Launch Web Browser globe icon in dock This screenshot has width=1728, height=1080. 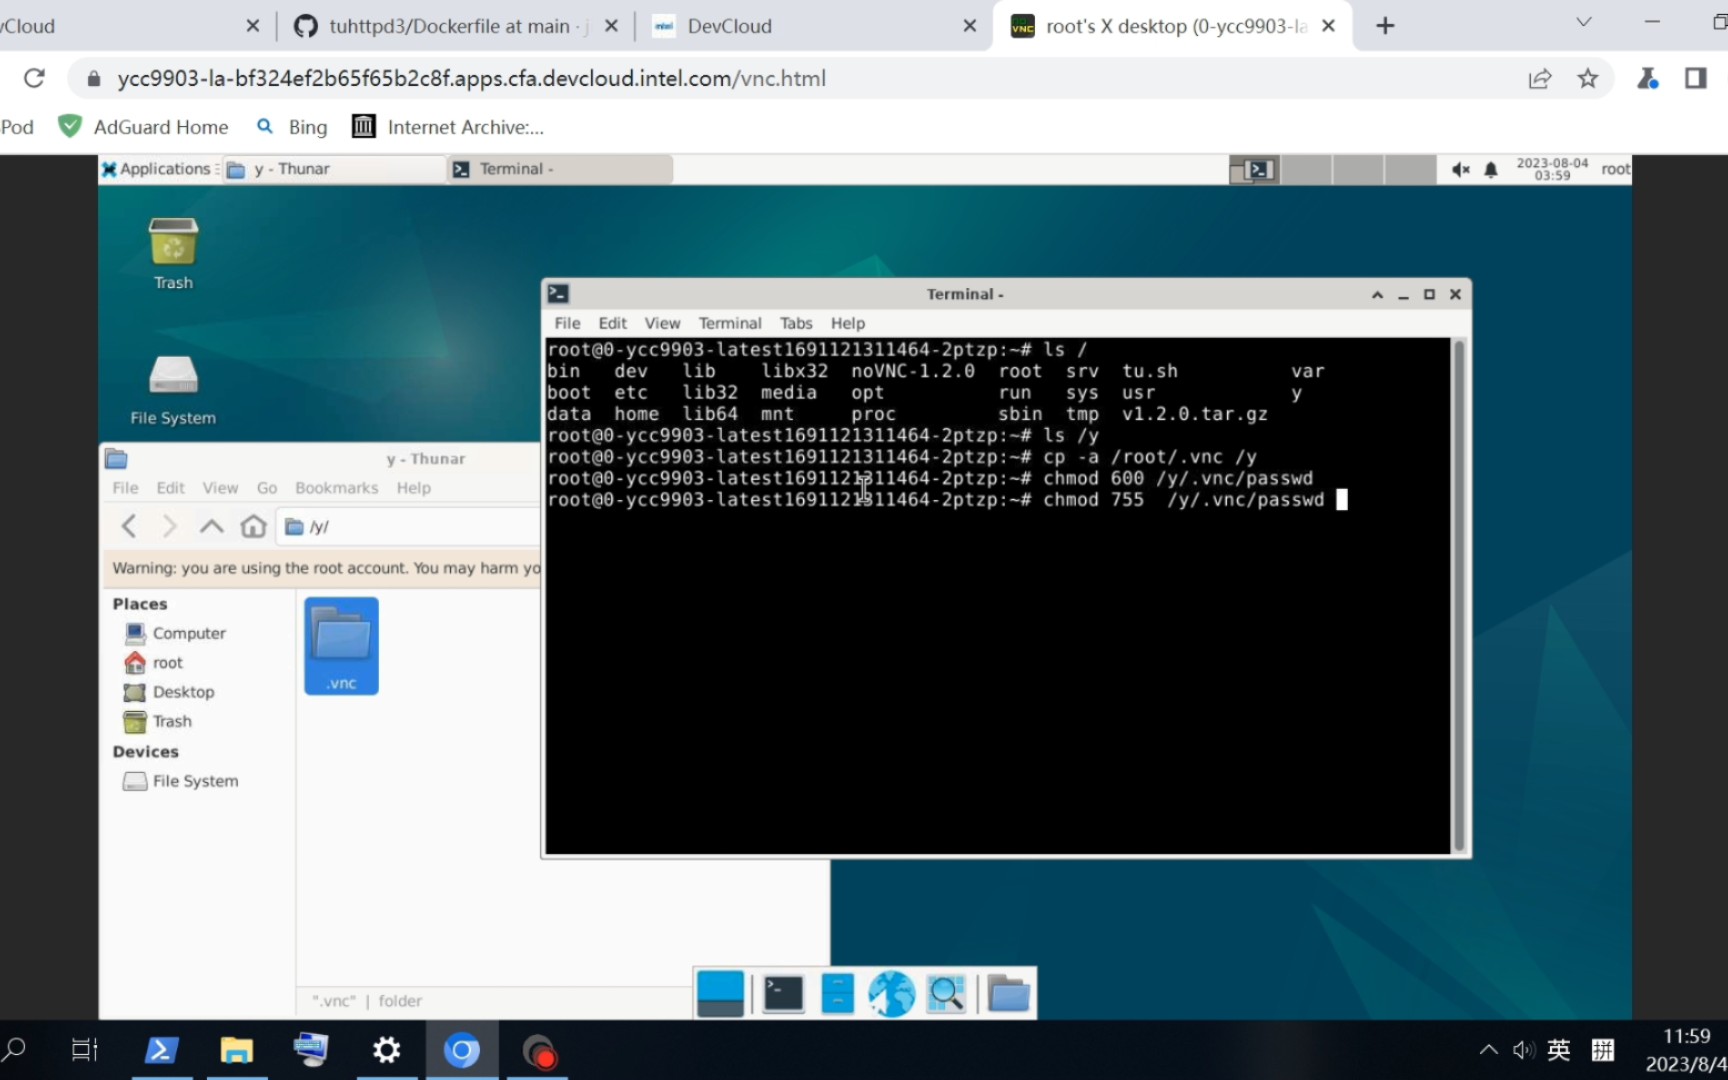point(891,993)
